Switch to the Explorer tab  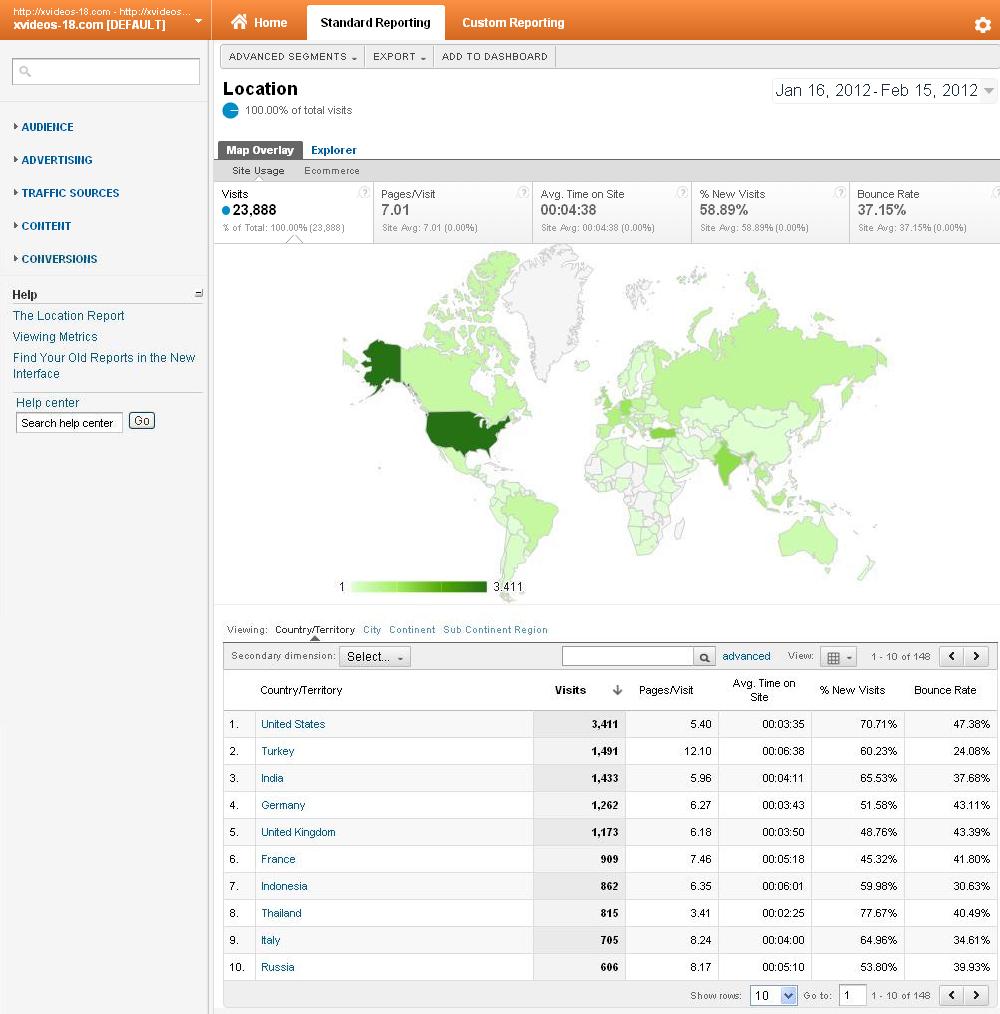pos(333,150)
